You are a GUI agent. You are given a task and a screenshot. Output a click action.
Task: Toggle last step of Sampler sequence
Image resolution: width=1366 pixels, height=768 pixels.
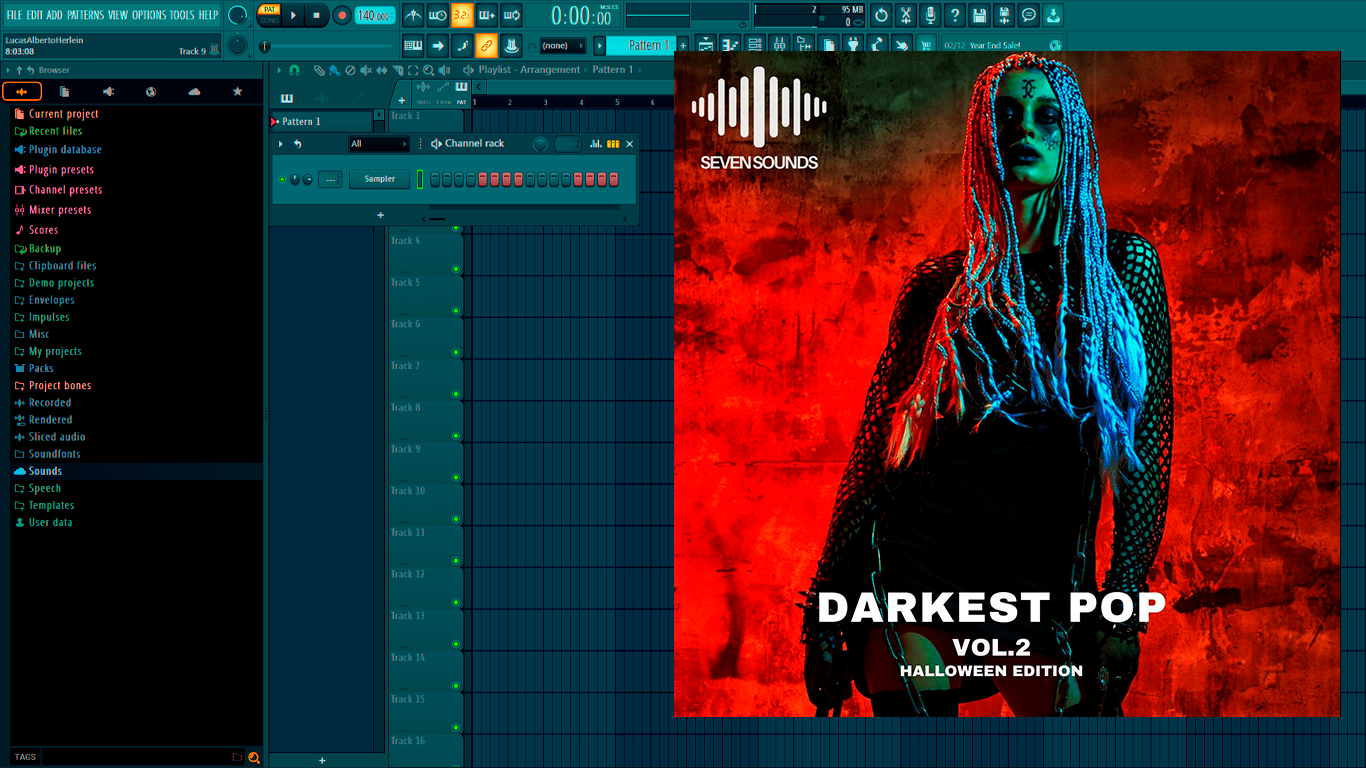614,179
